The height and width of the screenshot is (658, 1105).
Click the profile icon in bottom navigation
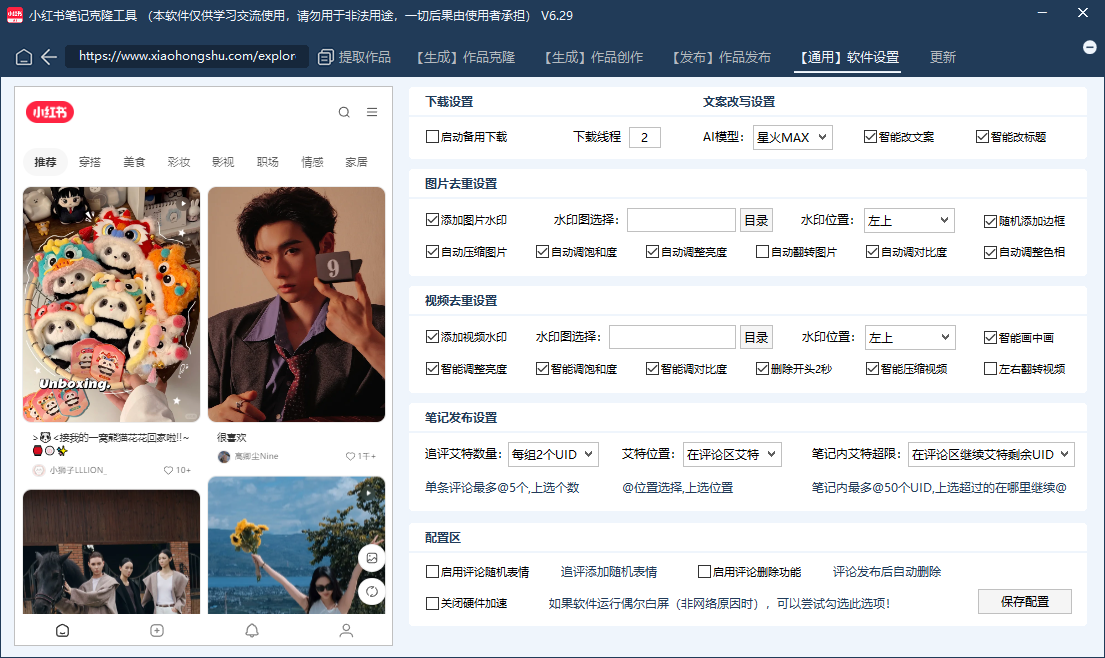coord(346,630)
